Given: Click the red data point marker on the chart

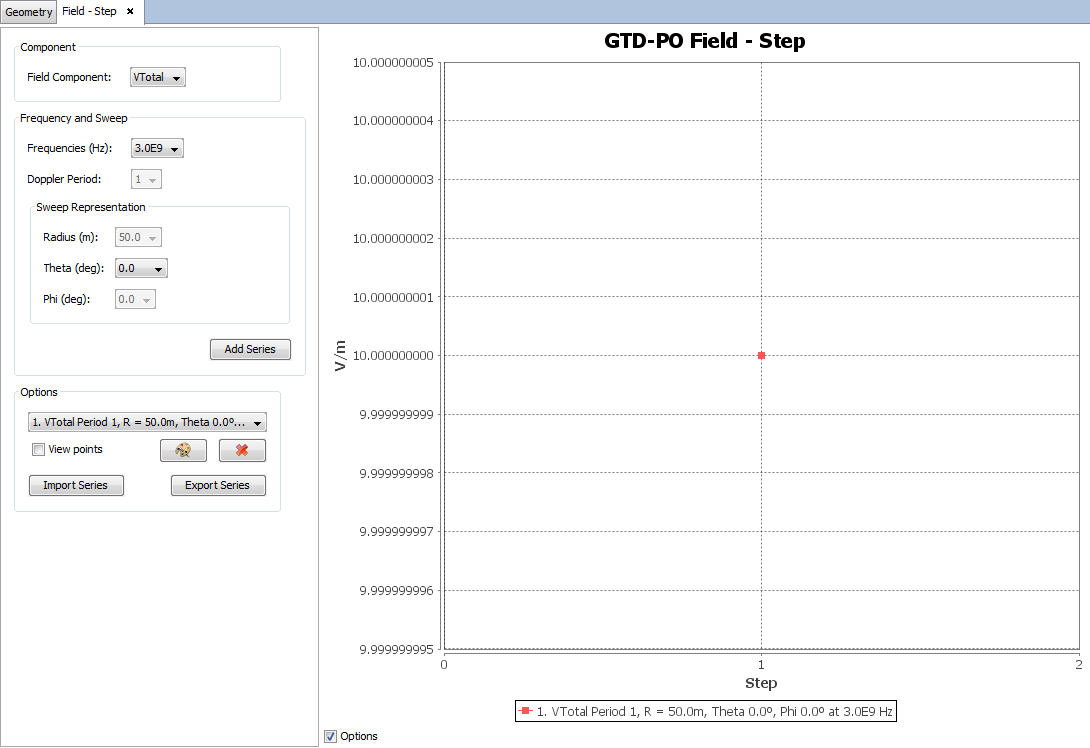Looking at the screenshot, I should pos(762,356).
